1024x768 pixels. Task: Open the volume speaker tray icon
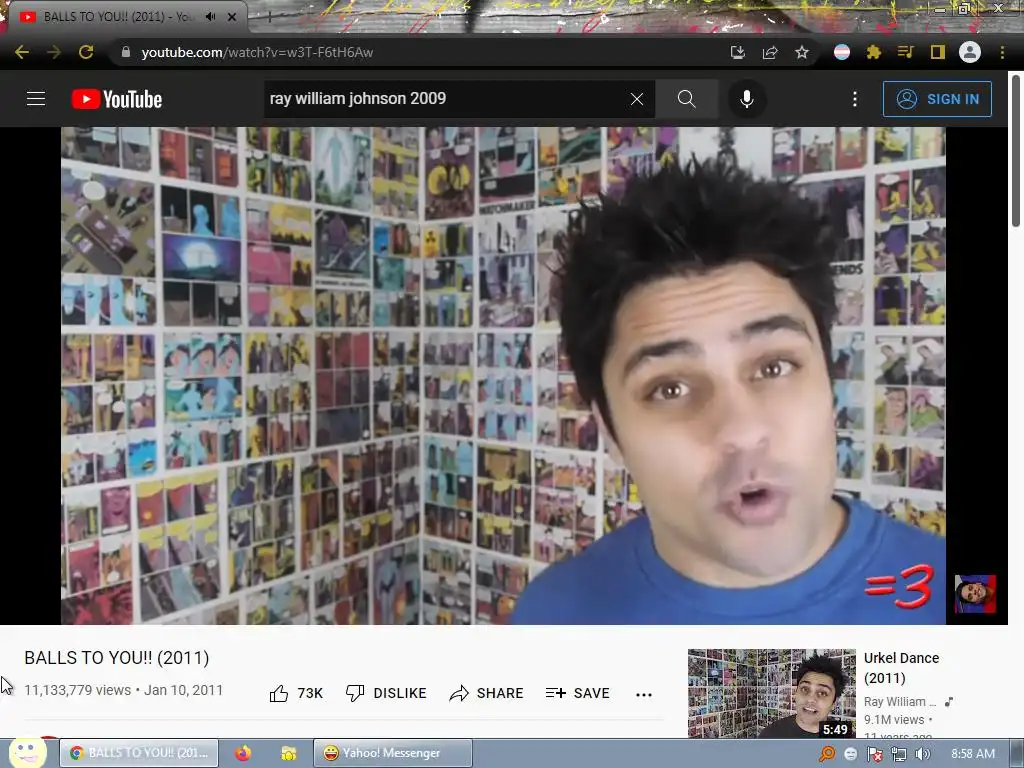923,754
